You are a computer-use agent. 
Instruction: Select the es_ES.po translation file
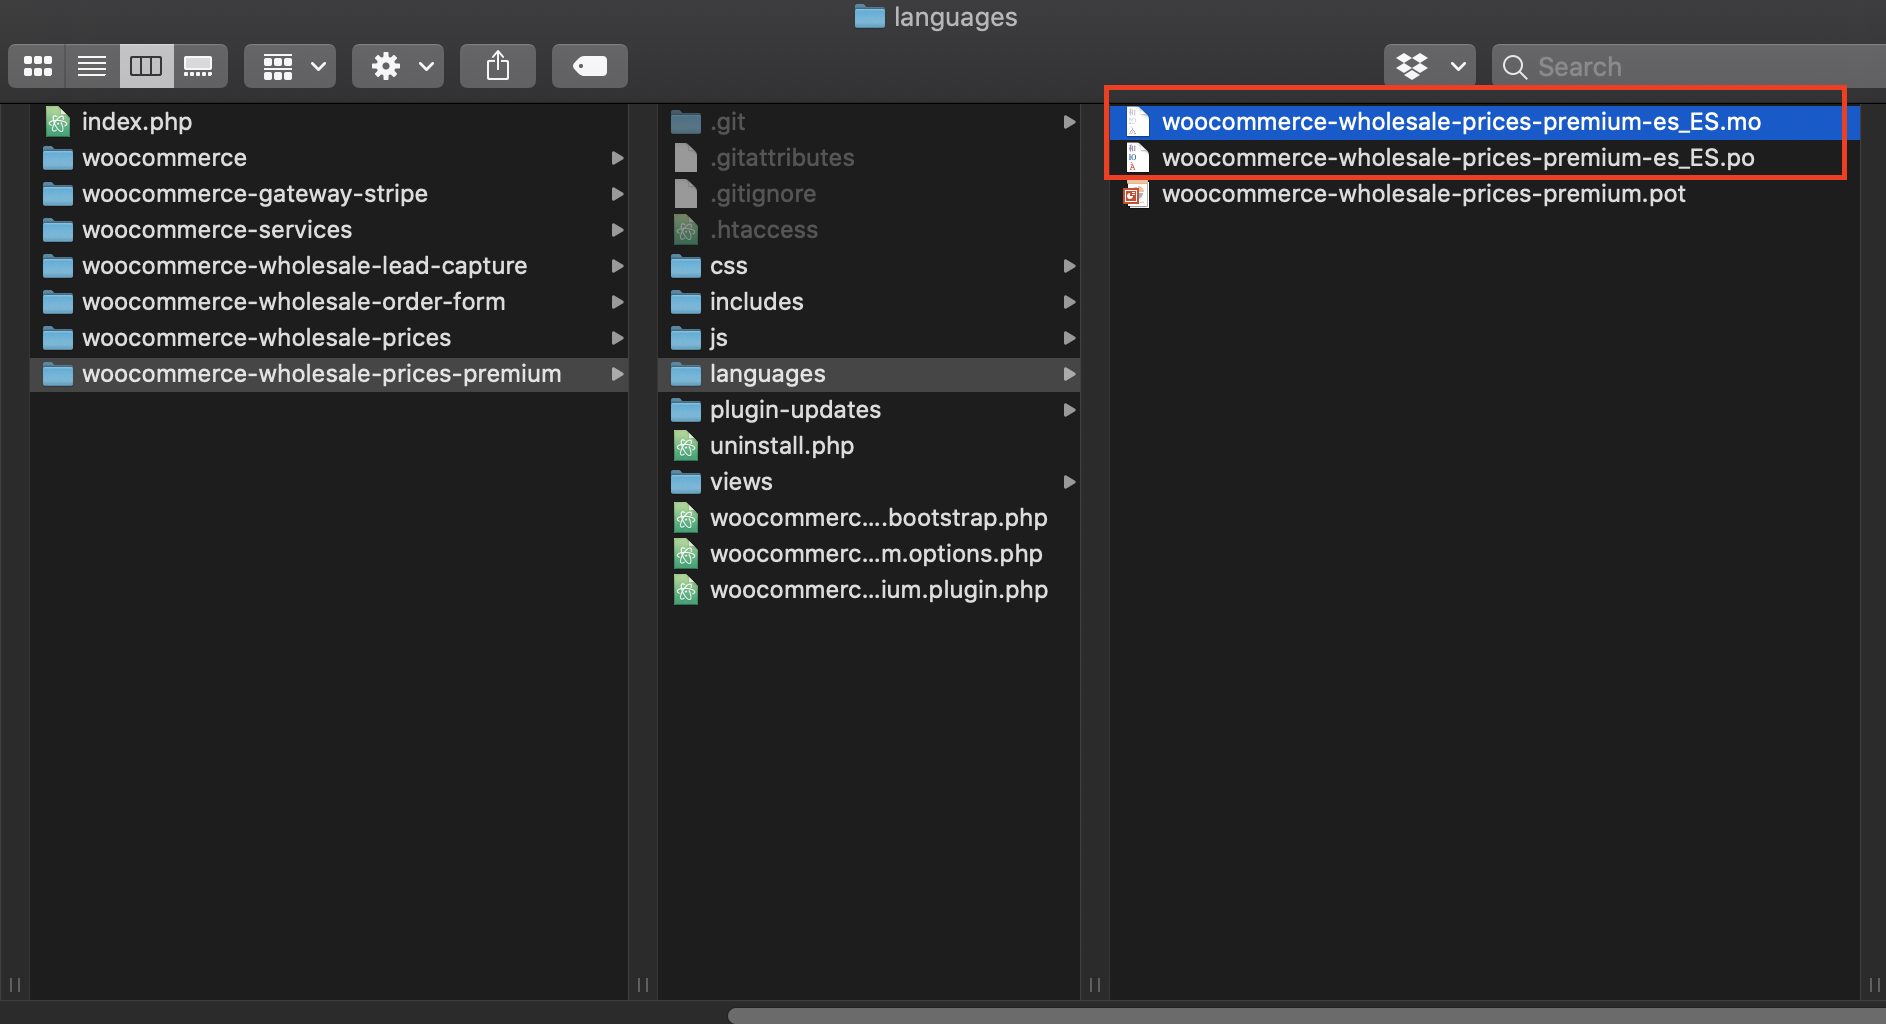(1457, 158)
